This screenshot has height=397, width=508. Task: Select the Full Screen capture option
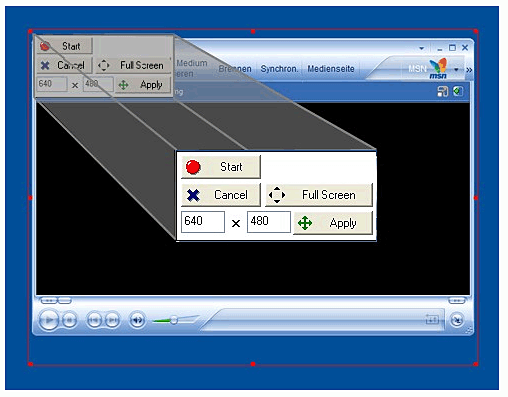click(319, 195)
